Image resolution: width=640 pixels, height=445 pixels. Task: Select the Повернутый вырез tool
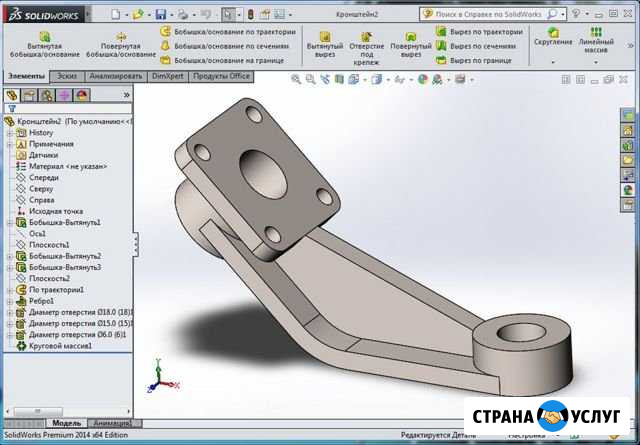tap(411, 44)
